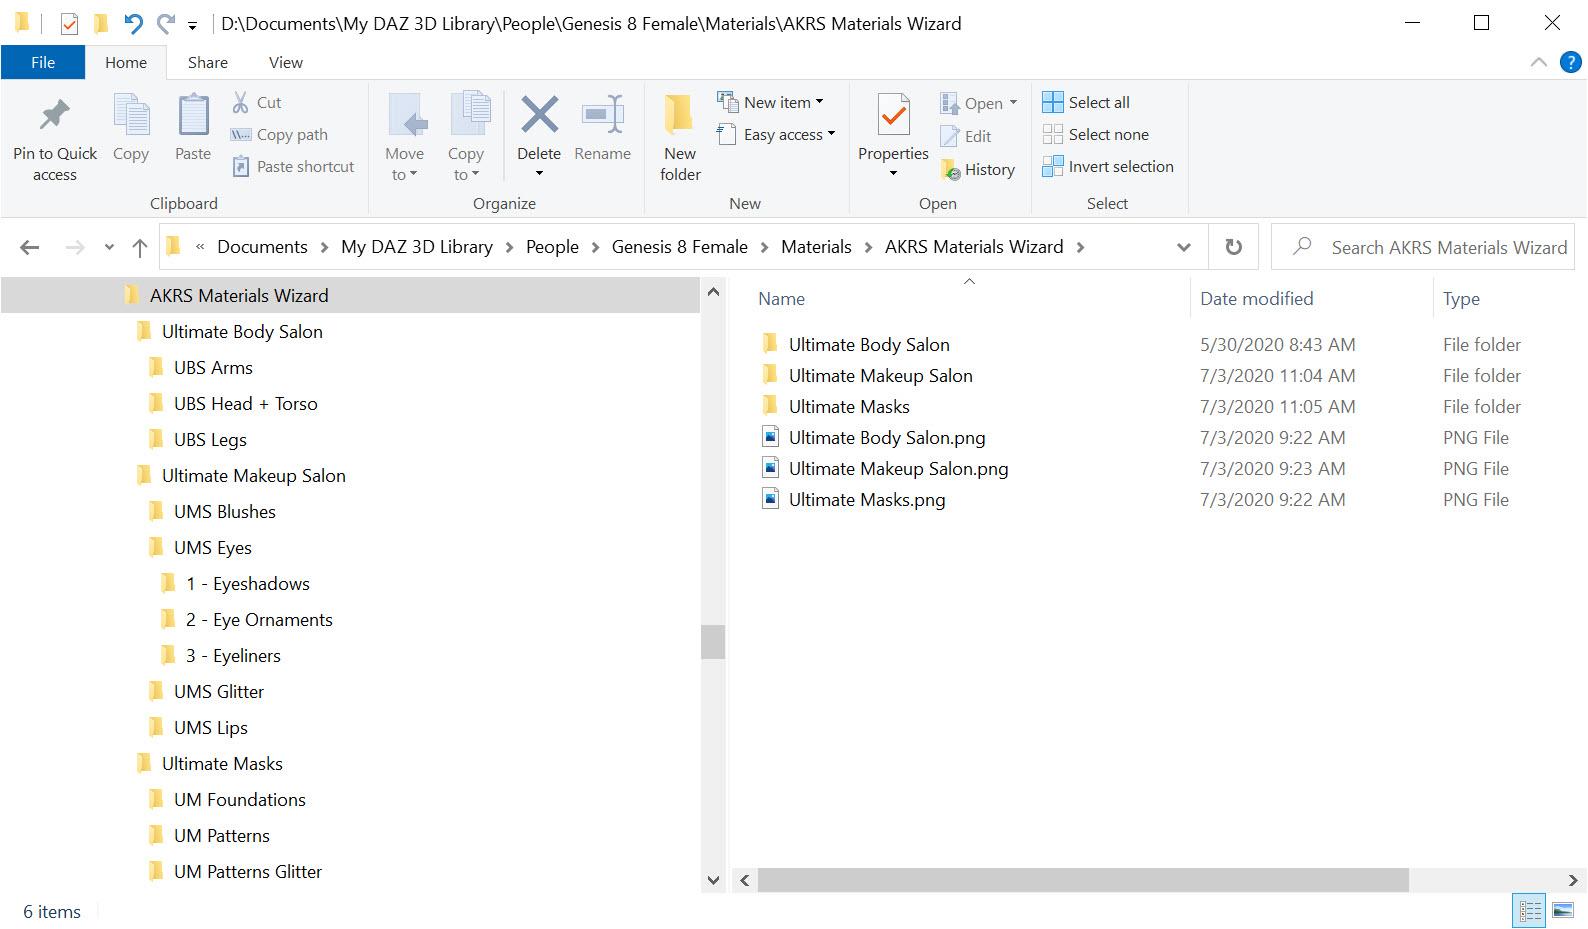Click Redo in Quick Access Toolbar

pos(166,23)
